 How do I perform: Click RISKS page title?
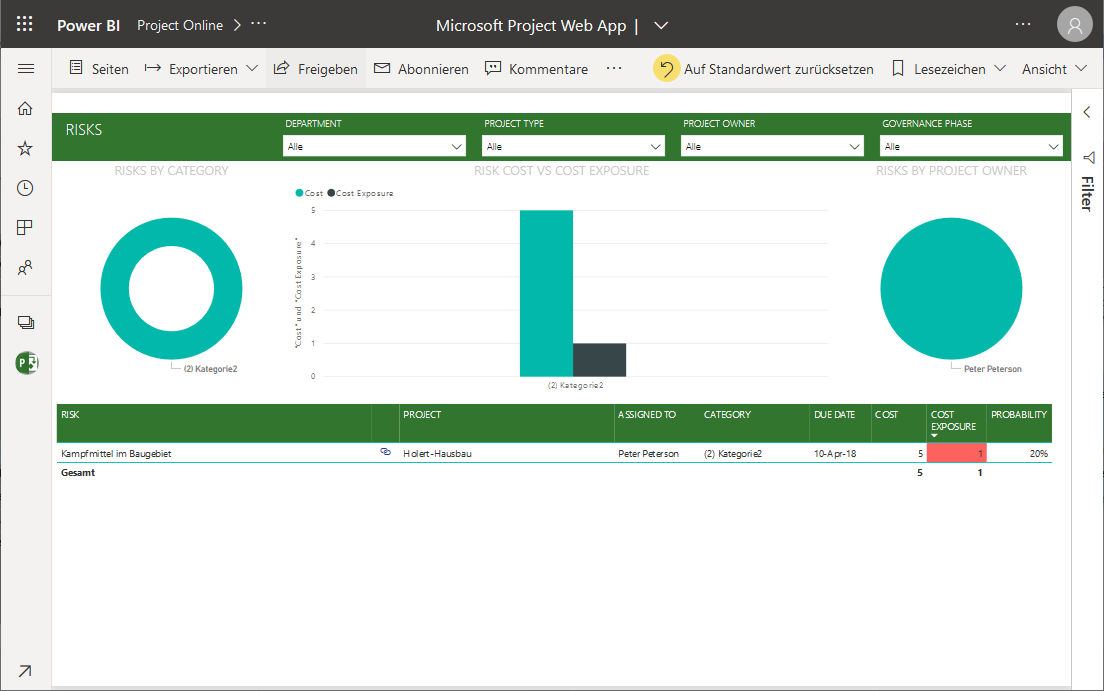pos(84,130)
